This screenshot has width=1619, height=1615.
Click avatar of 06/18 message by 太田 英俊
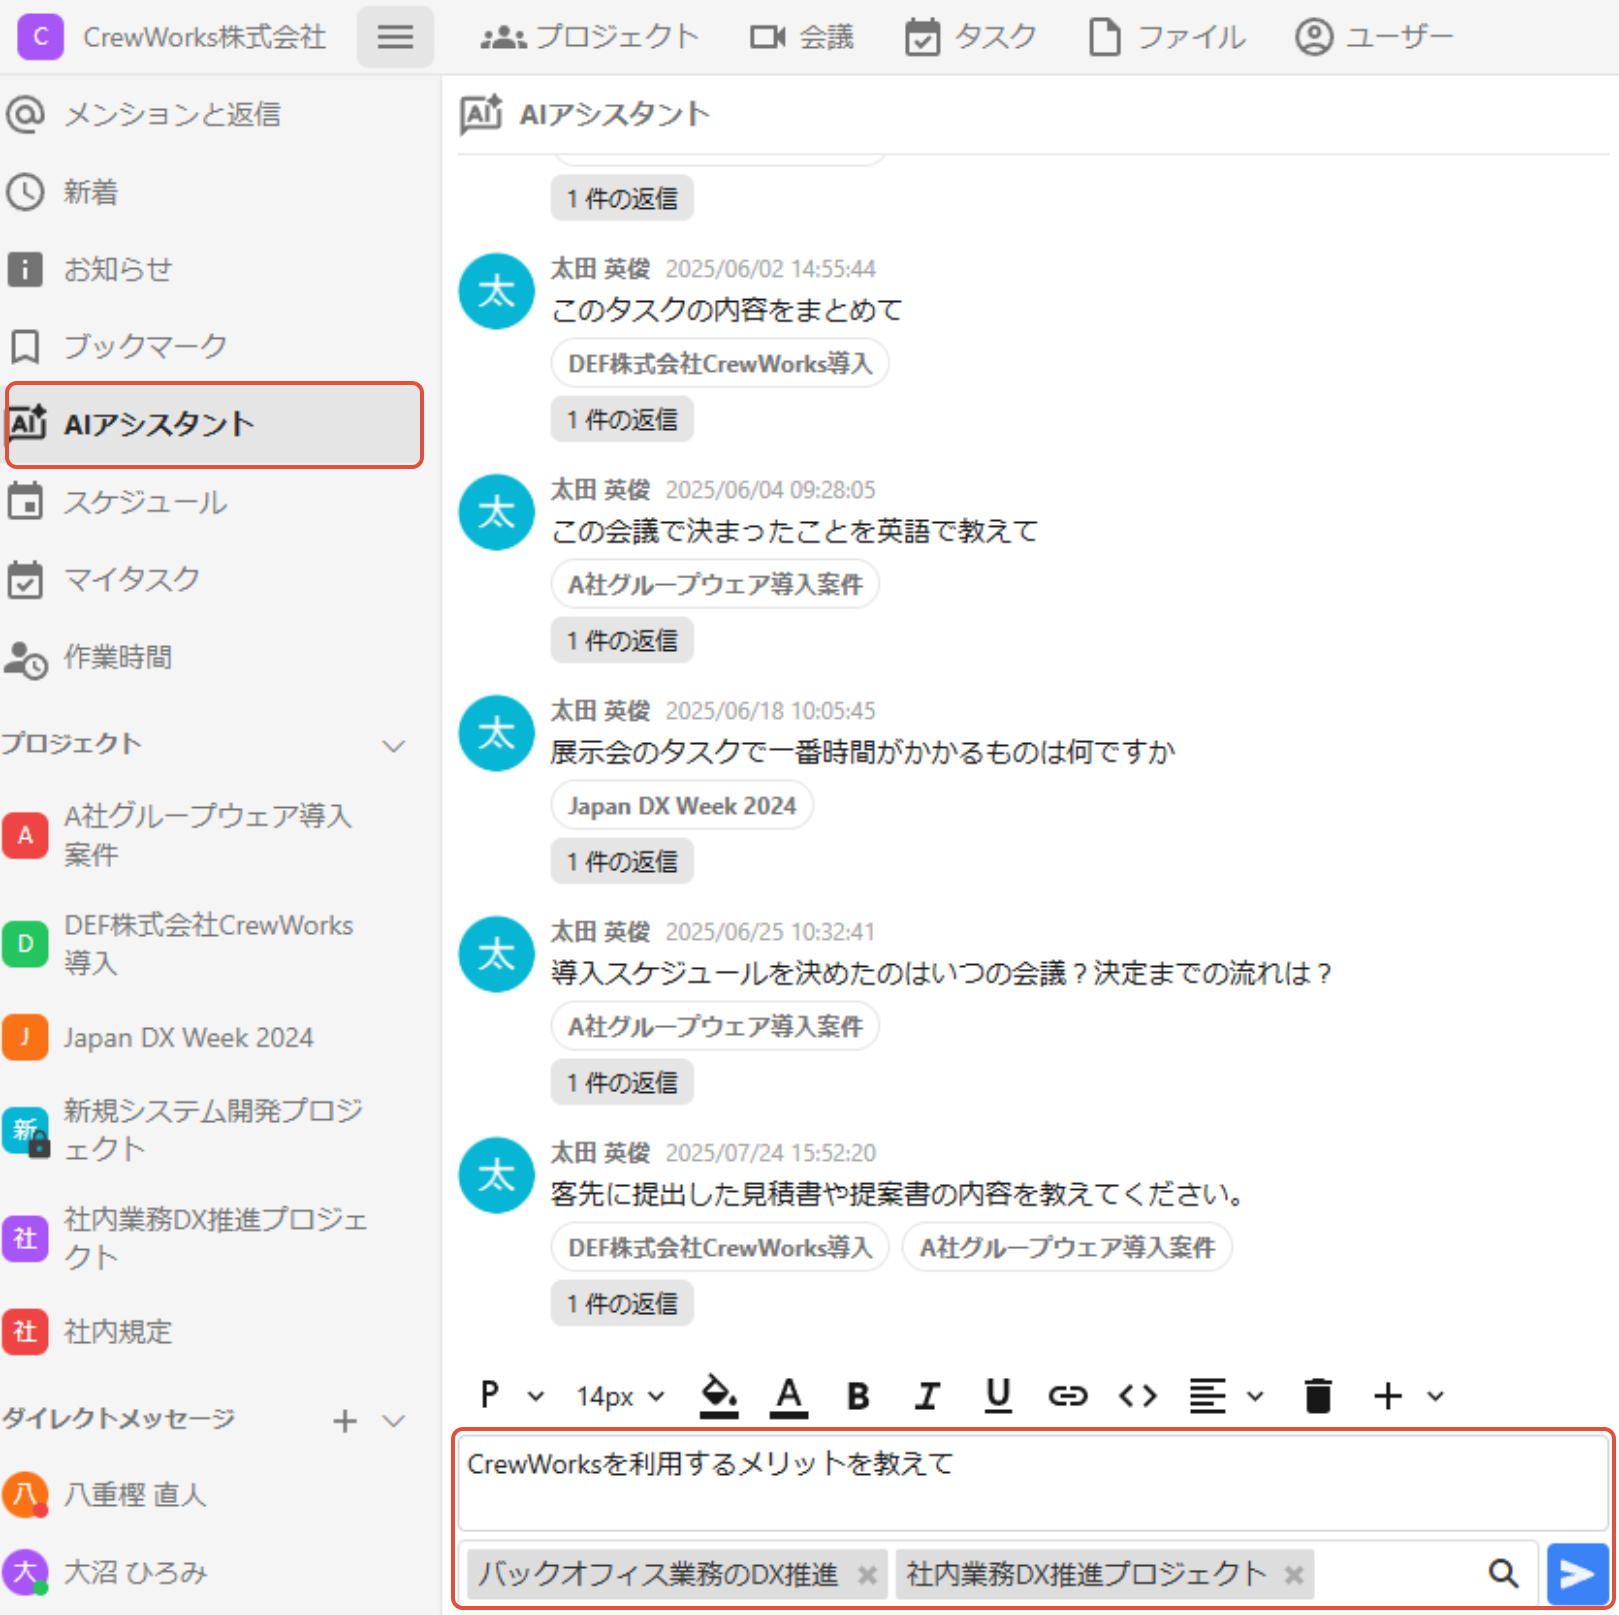point(496,733)
